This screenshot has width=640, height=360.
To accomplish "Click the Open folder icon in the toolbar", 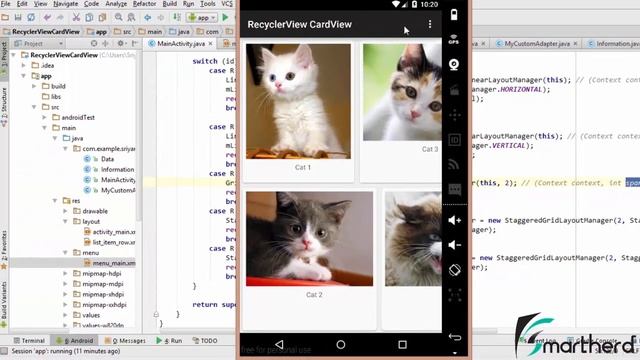I will pos(5,18).
